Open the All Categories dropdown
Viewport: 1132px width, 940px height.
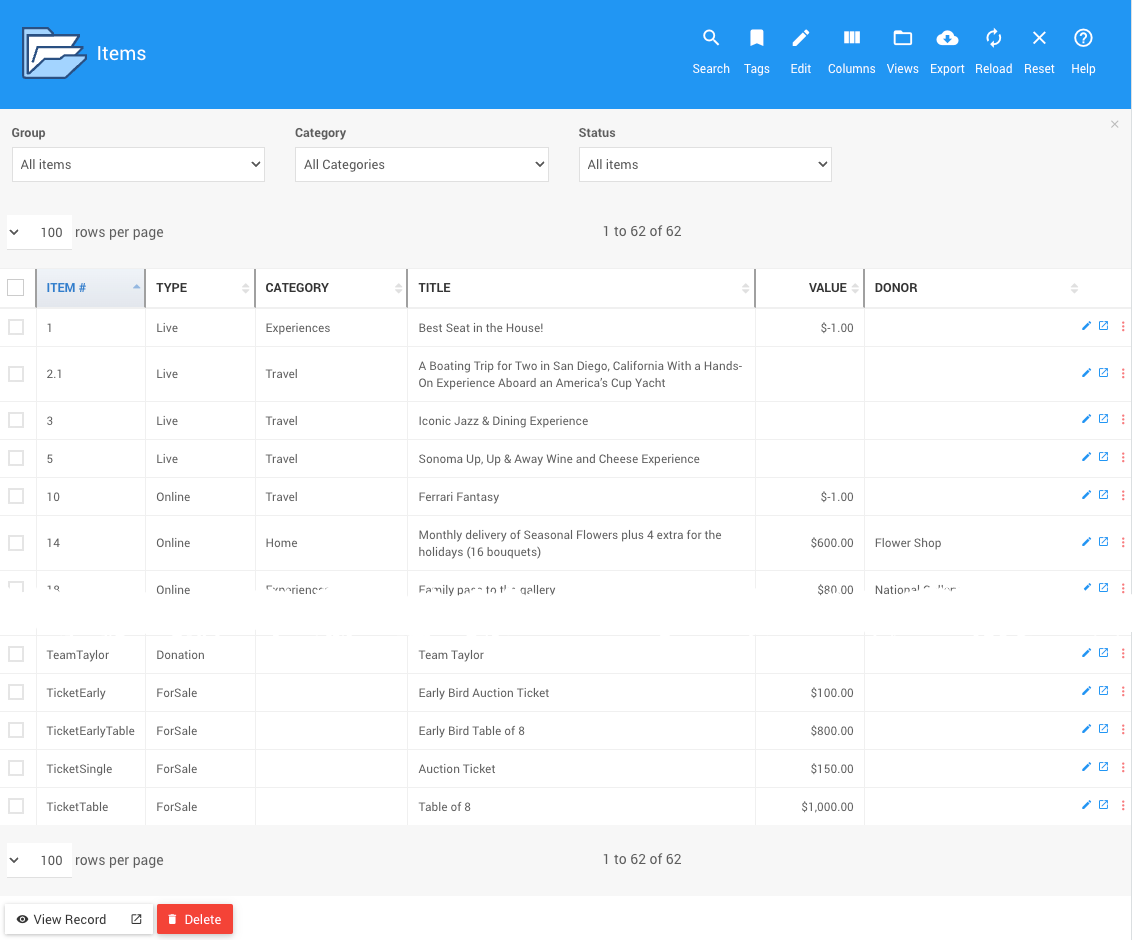tap(421, 165)
